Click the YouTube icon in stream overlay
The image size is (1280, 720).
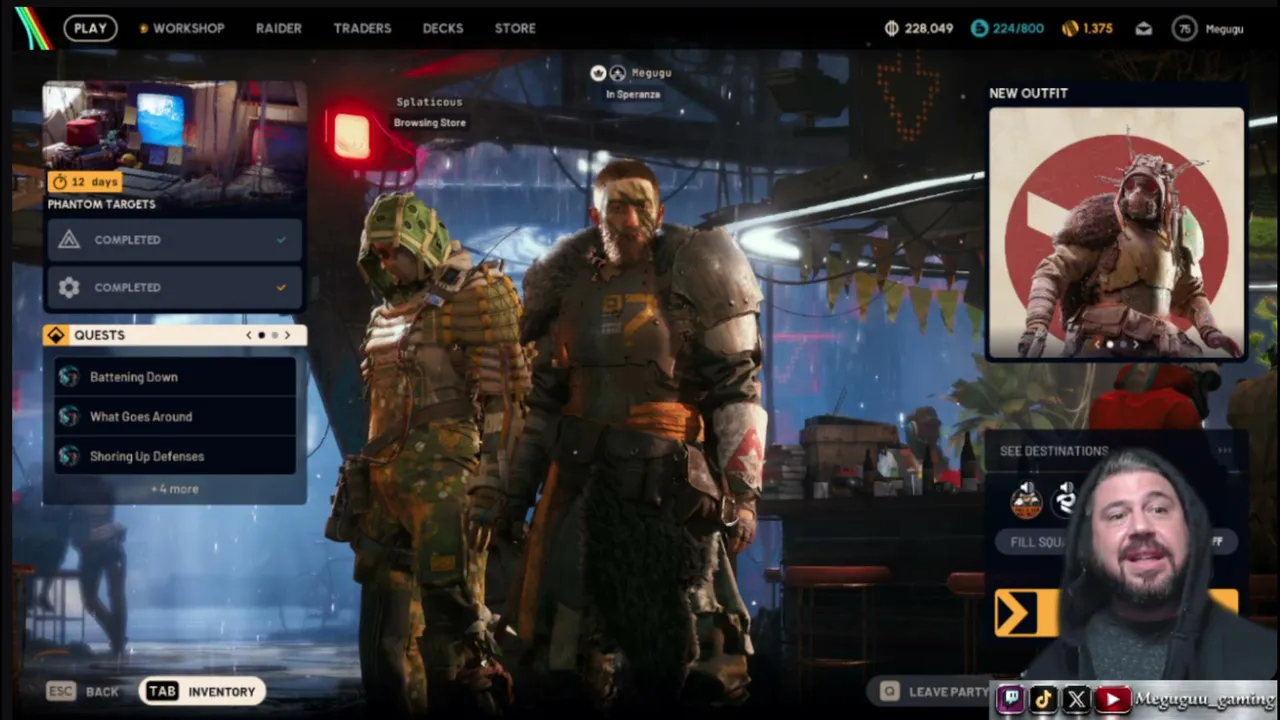coord(1112,699)
